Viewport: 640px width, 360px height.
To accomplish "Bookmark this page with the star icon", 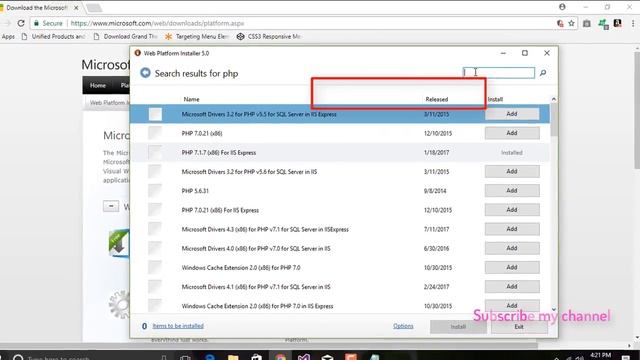I will click(571, 23).
